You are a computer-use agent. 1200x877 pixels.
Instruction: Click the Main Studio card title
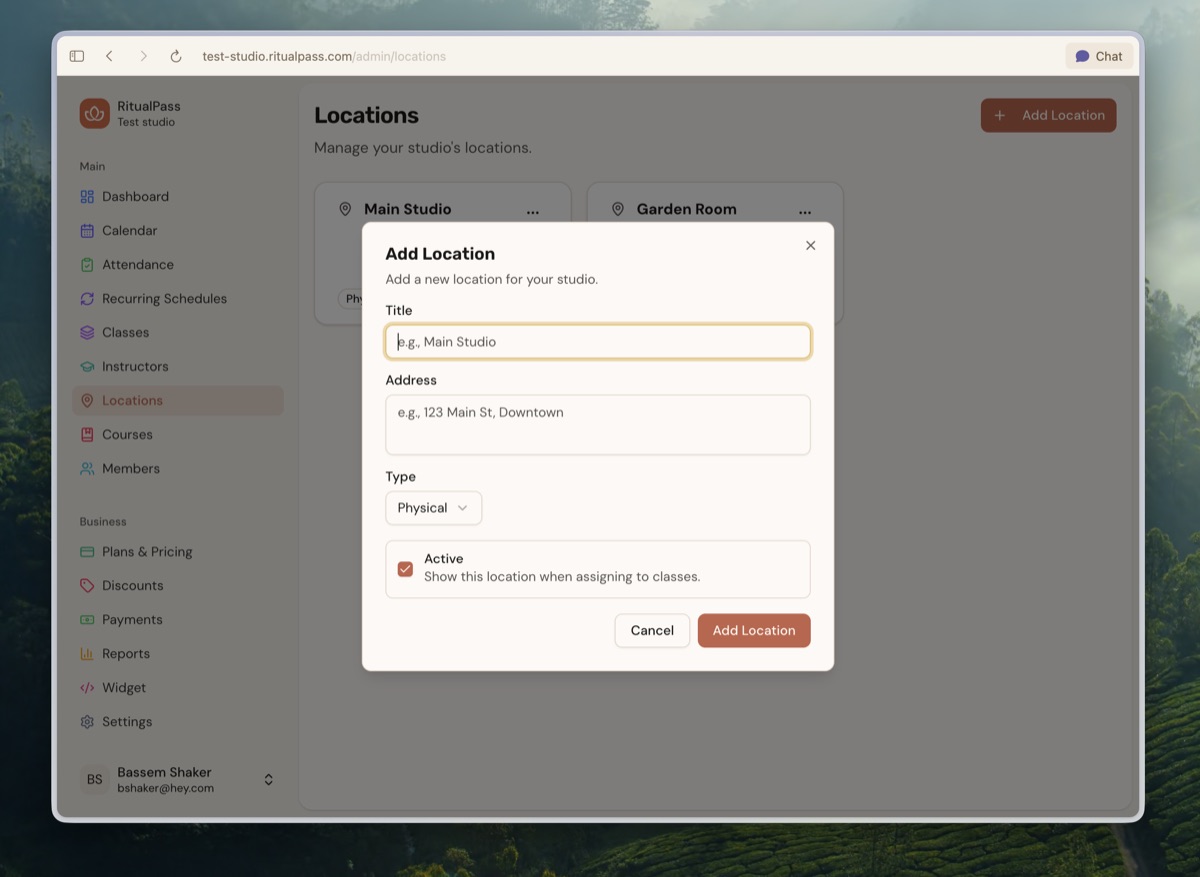click(x=408, y=209)
